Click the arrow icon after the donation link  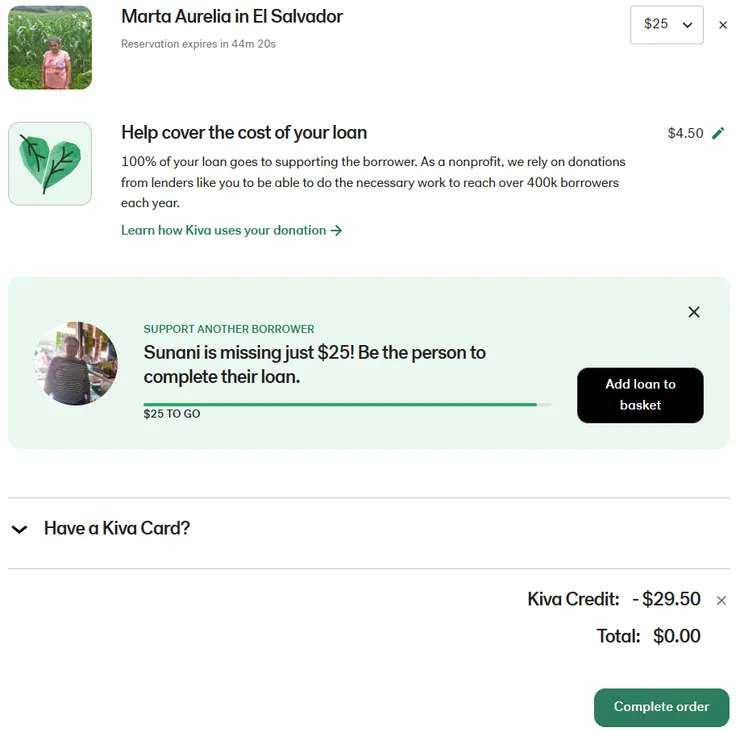point(336,230)
